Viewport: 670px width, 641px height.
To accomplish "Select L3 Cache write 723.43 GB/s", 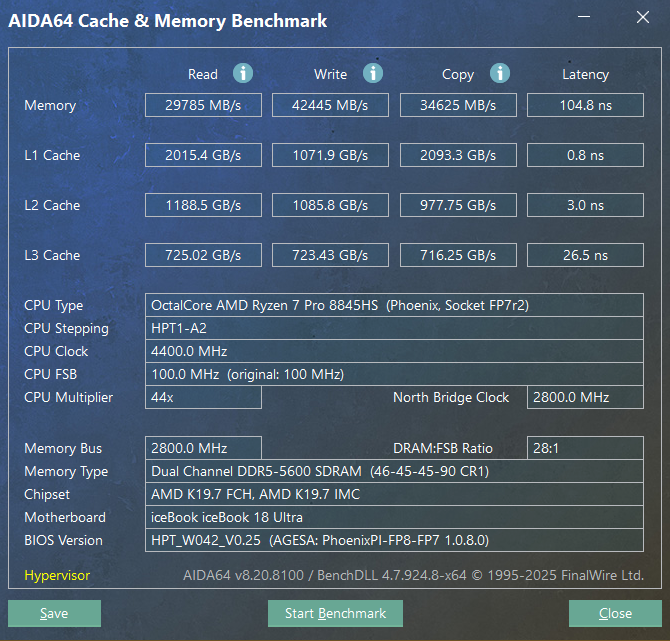I will (x=330, y=255).
